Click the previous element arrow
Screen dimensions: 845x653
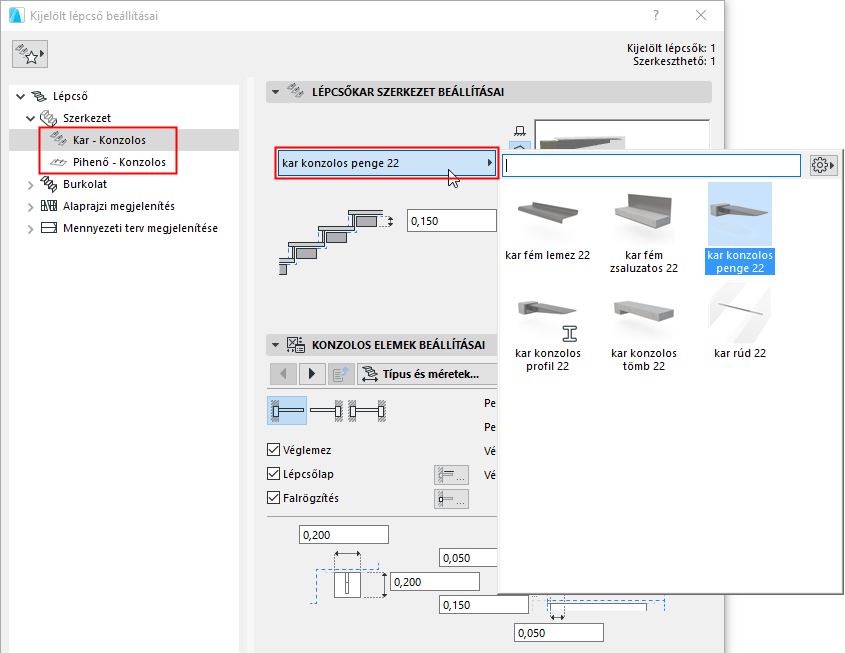(x=283, y=373)
